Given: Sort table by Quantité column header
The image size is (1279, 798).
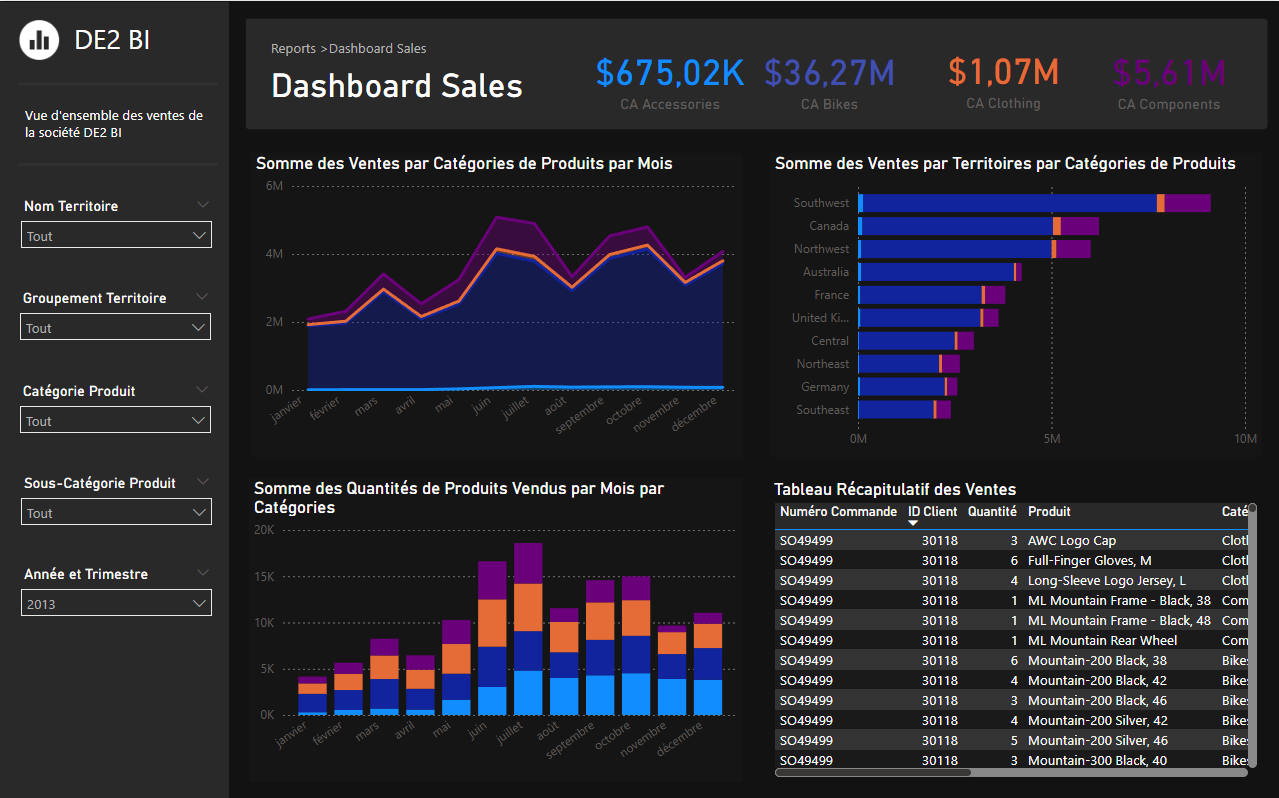Looking at the screenshot, I should pos(991,512).
